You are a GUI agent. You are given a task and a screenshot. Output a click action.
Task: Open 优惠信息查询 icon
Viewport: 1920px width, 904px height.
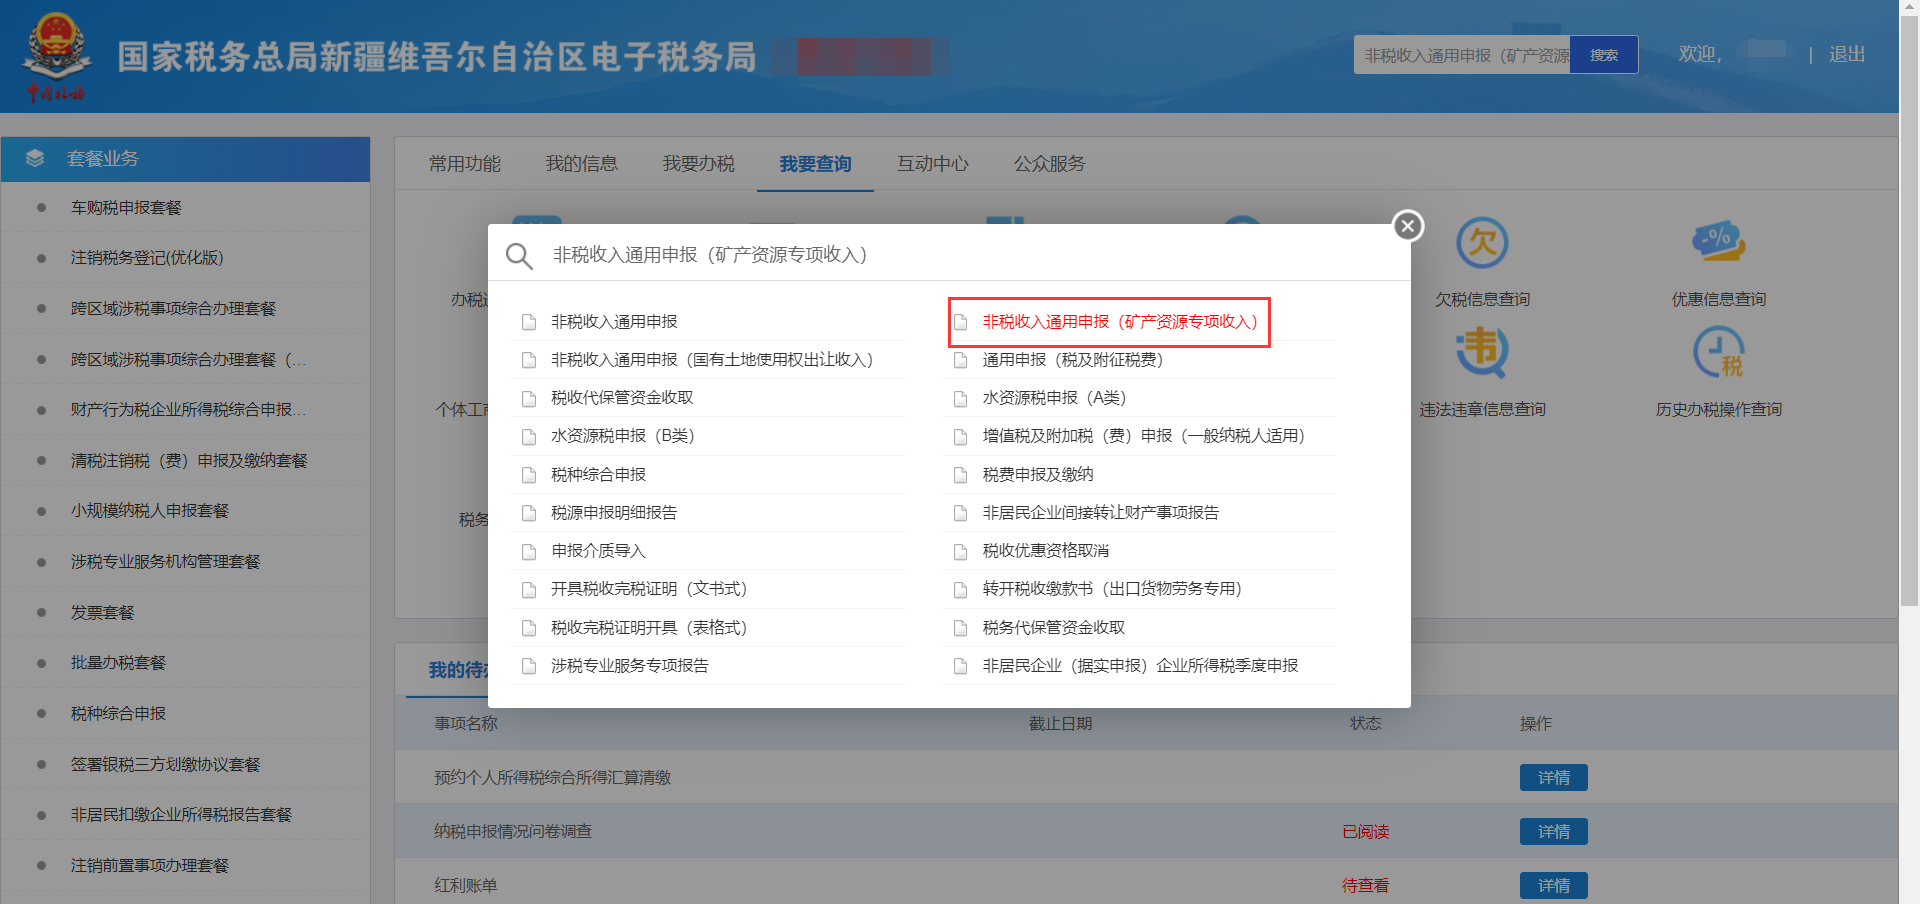point(1719,243)
